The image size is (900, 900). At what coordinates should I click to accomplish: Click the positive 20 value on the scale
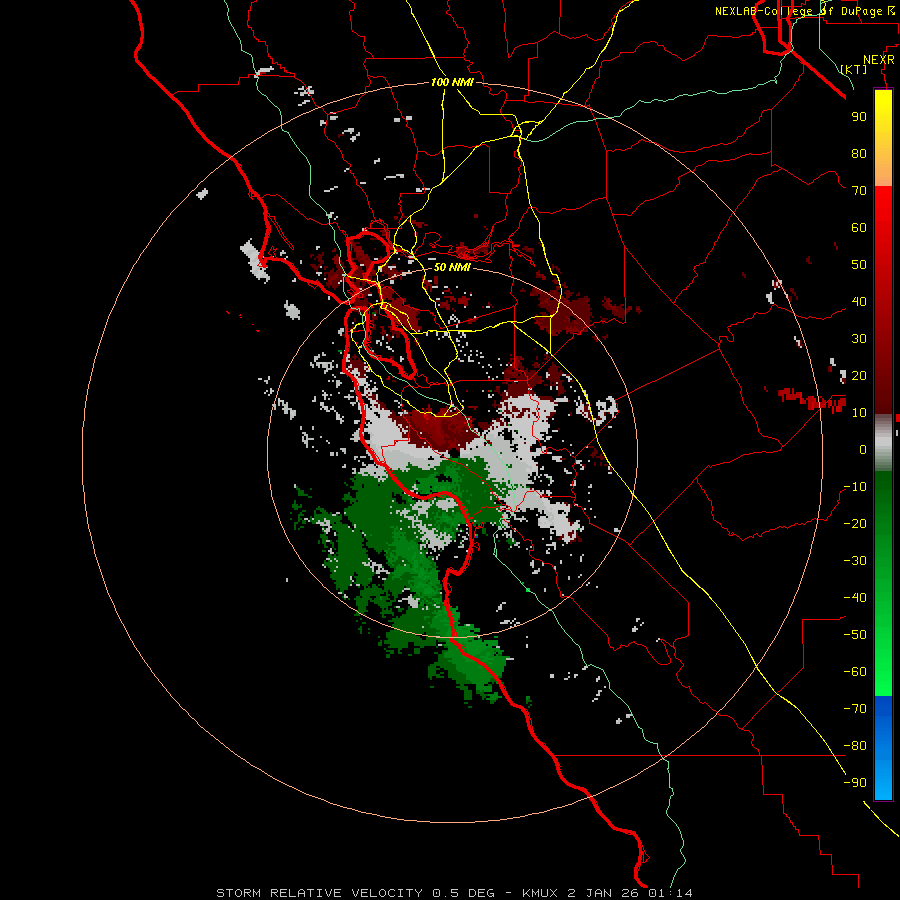859,375
